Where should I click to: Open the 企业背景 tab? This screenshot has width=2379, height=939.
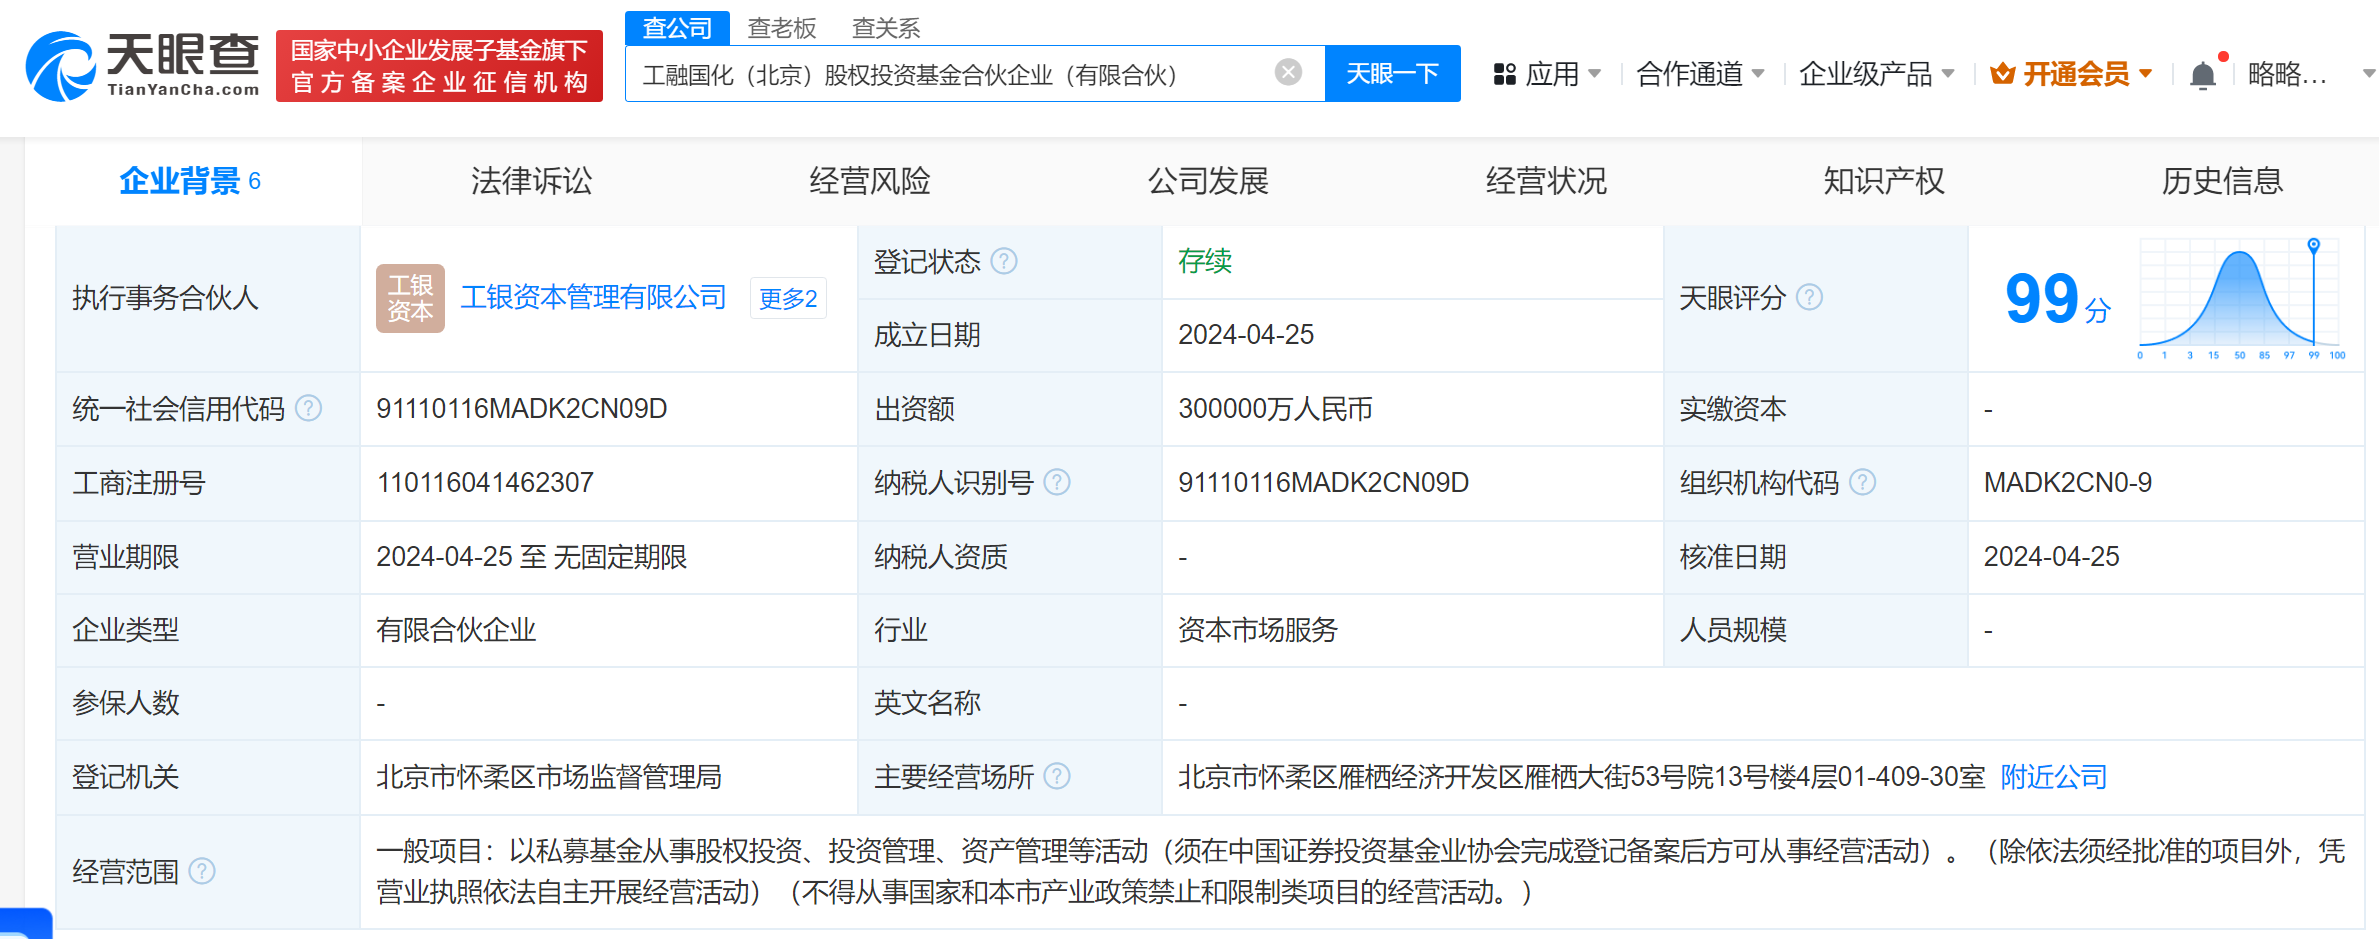pos(190,181)
